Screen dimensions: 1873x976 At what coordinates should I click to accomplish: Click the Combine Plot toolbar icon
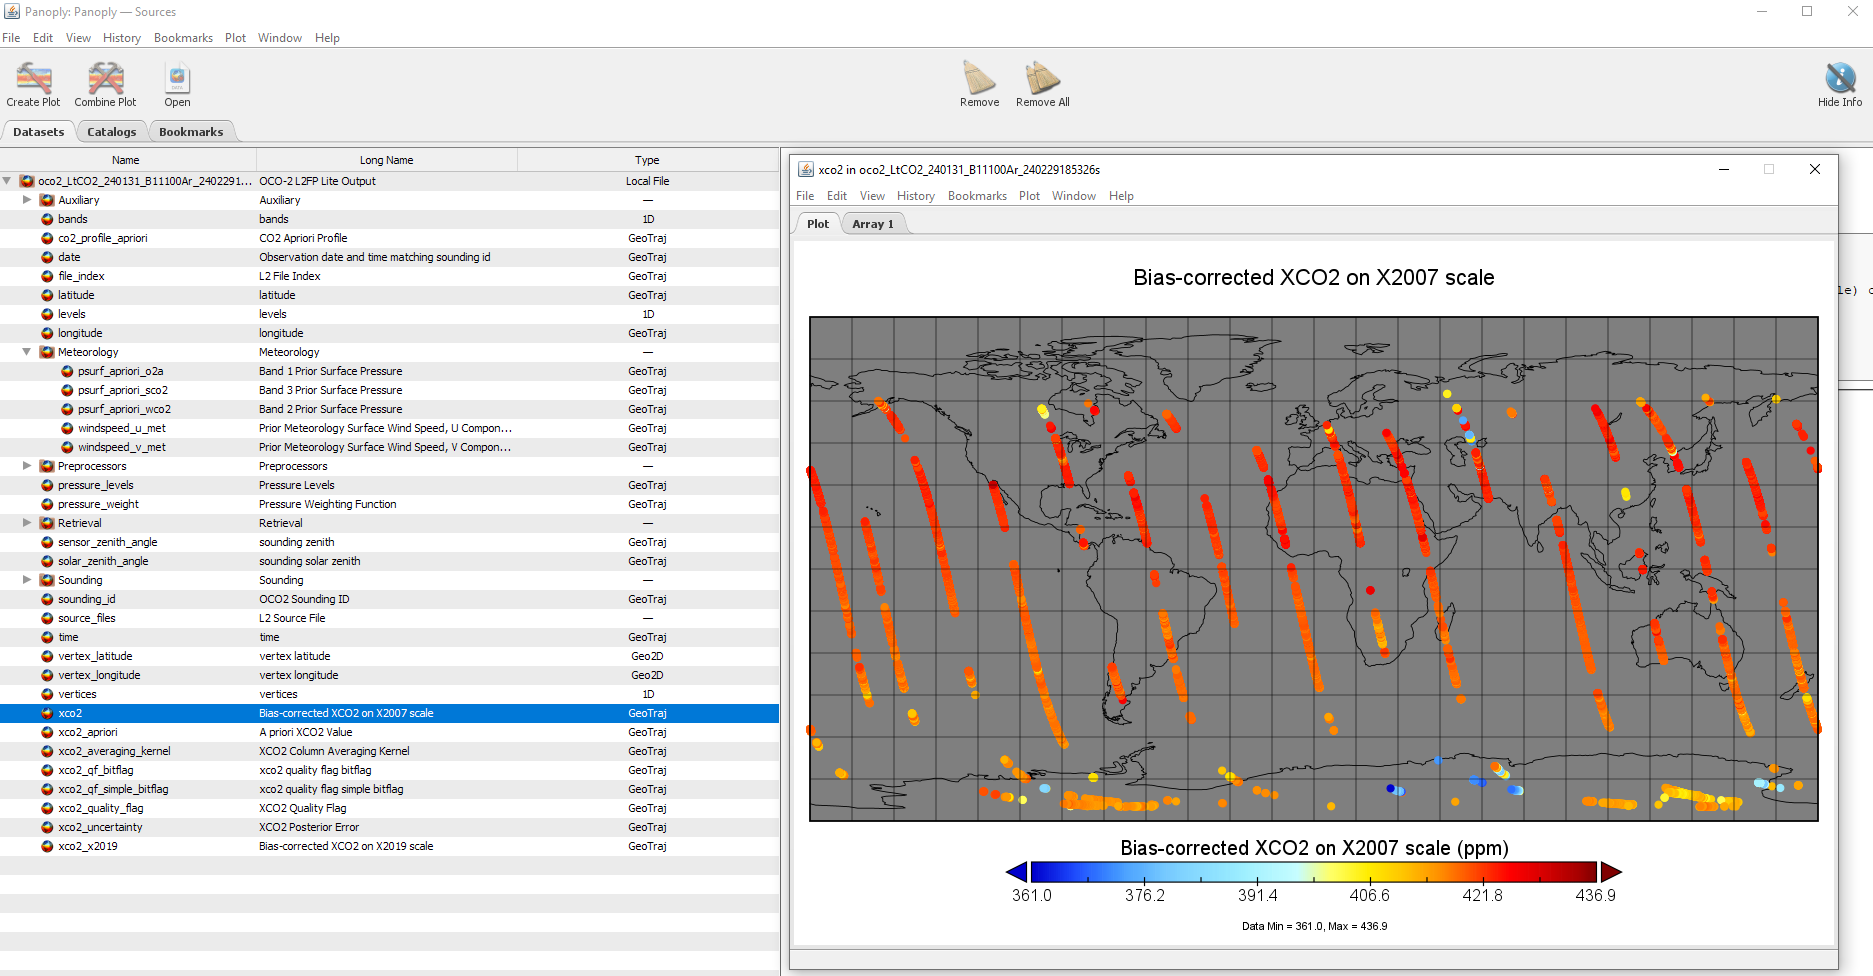pyautogui.click(x=105, y=78)
